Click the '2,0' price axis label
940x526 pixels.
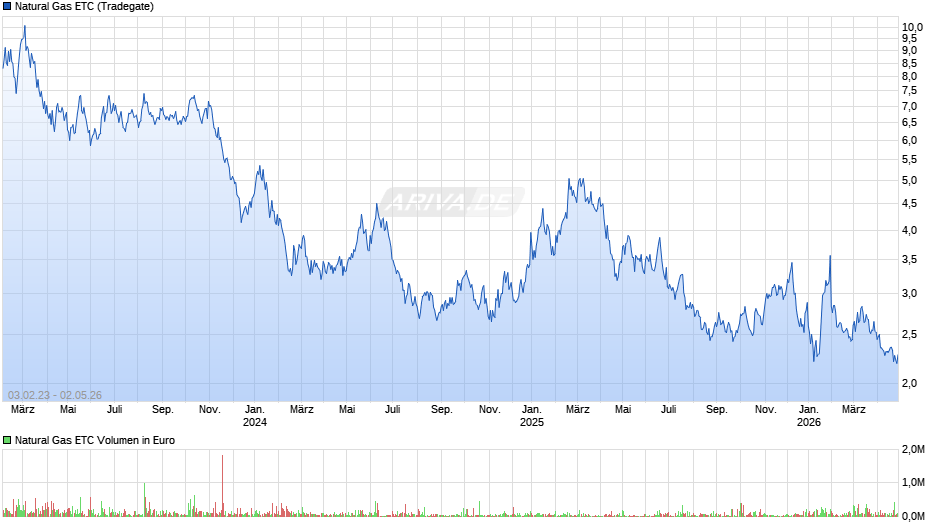(x=909, y=383)
